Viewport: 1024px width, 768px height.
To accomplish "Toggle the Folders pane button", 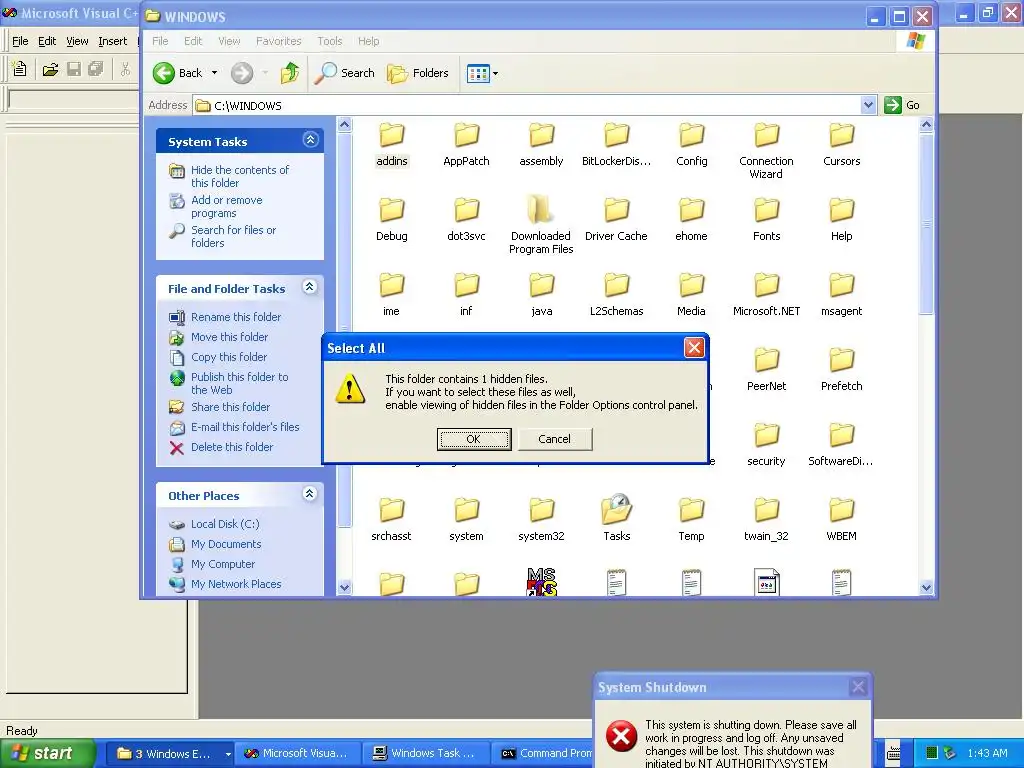I will [x=418, y=73].
